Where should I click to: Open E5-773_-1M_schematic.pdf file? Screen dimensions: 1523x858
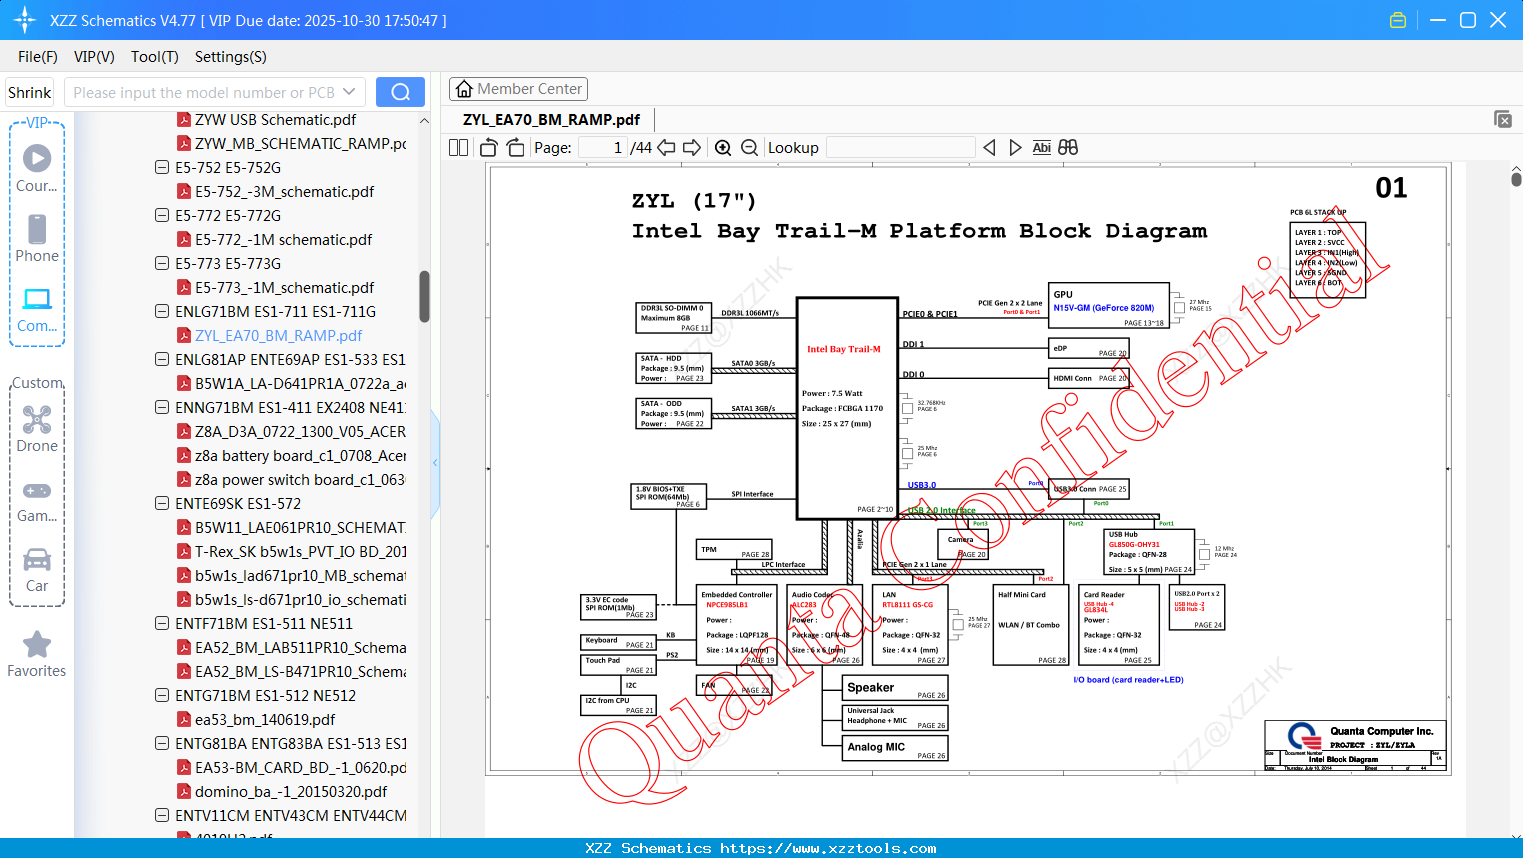tap(284, 288)
